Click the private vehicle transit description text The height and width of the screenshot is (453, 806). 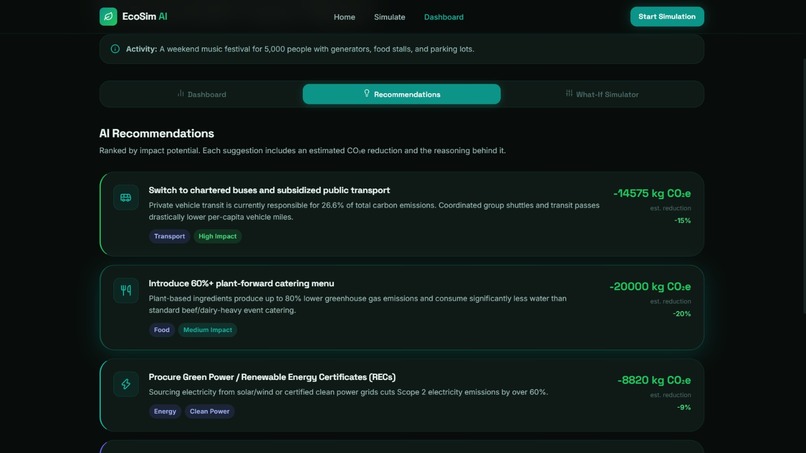(374, 211)
